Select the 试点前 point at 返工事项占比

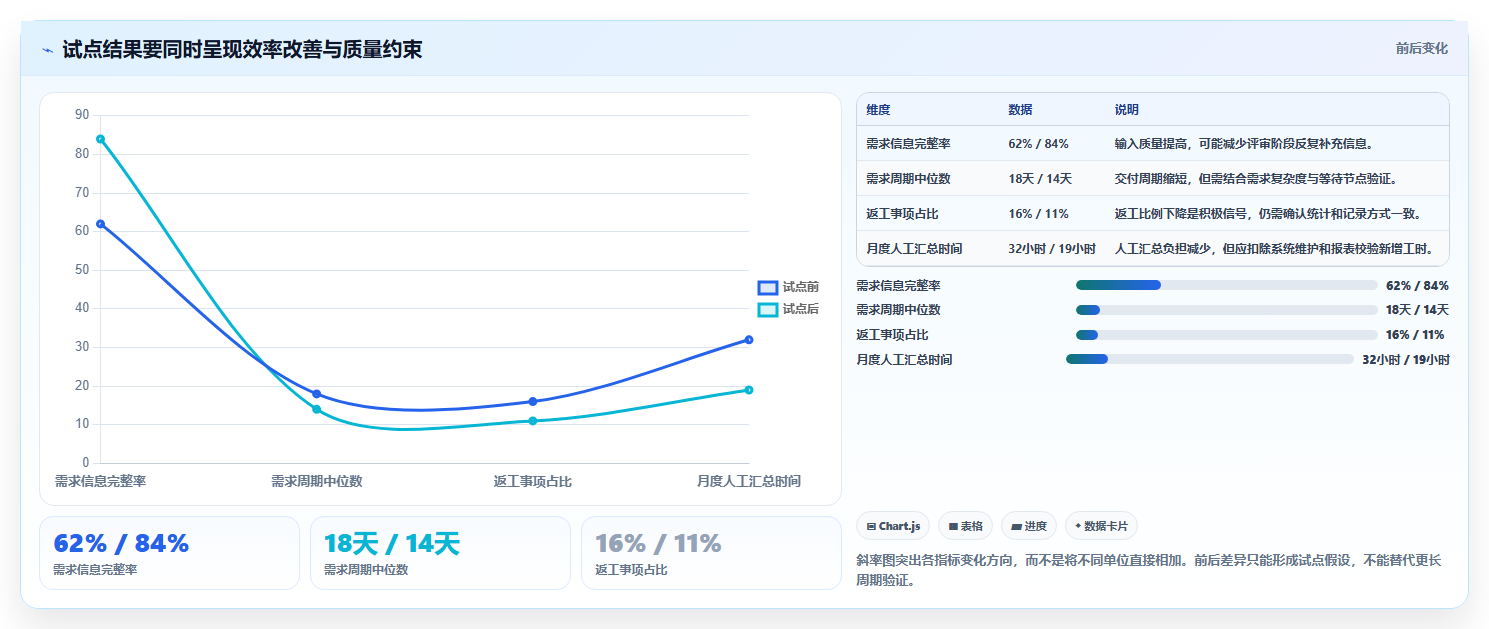pyautogui.click(x=532, y=402)
